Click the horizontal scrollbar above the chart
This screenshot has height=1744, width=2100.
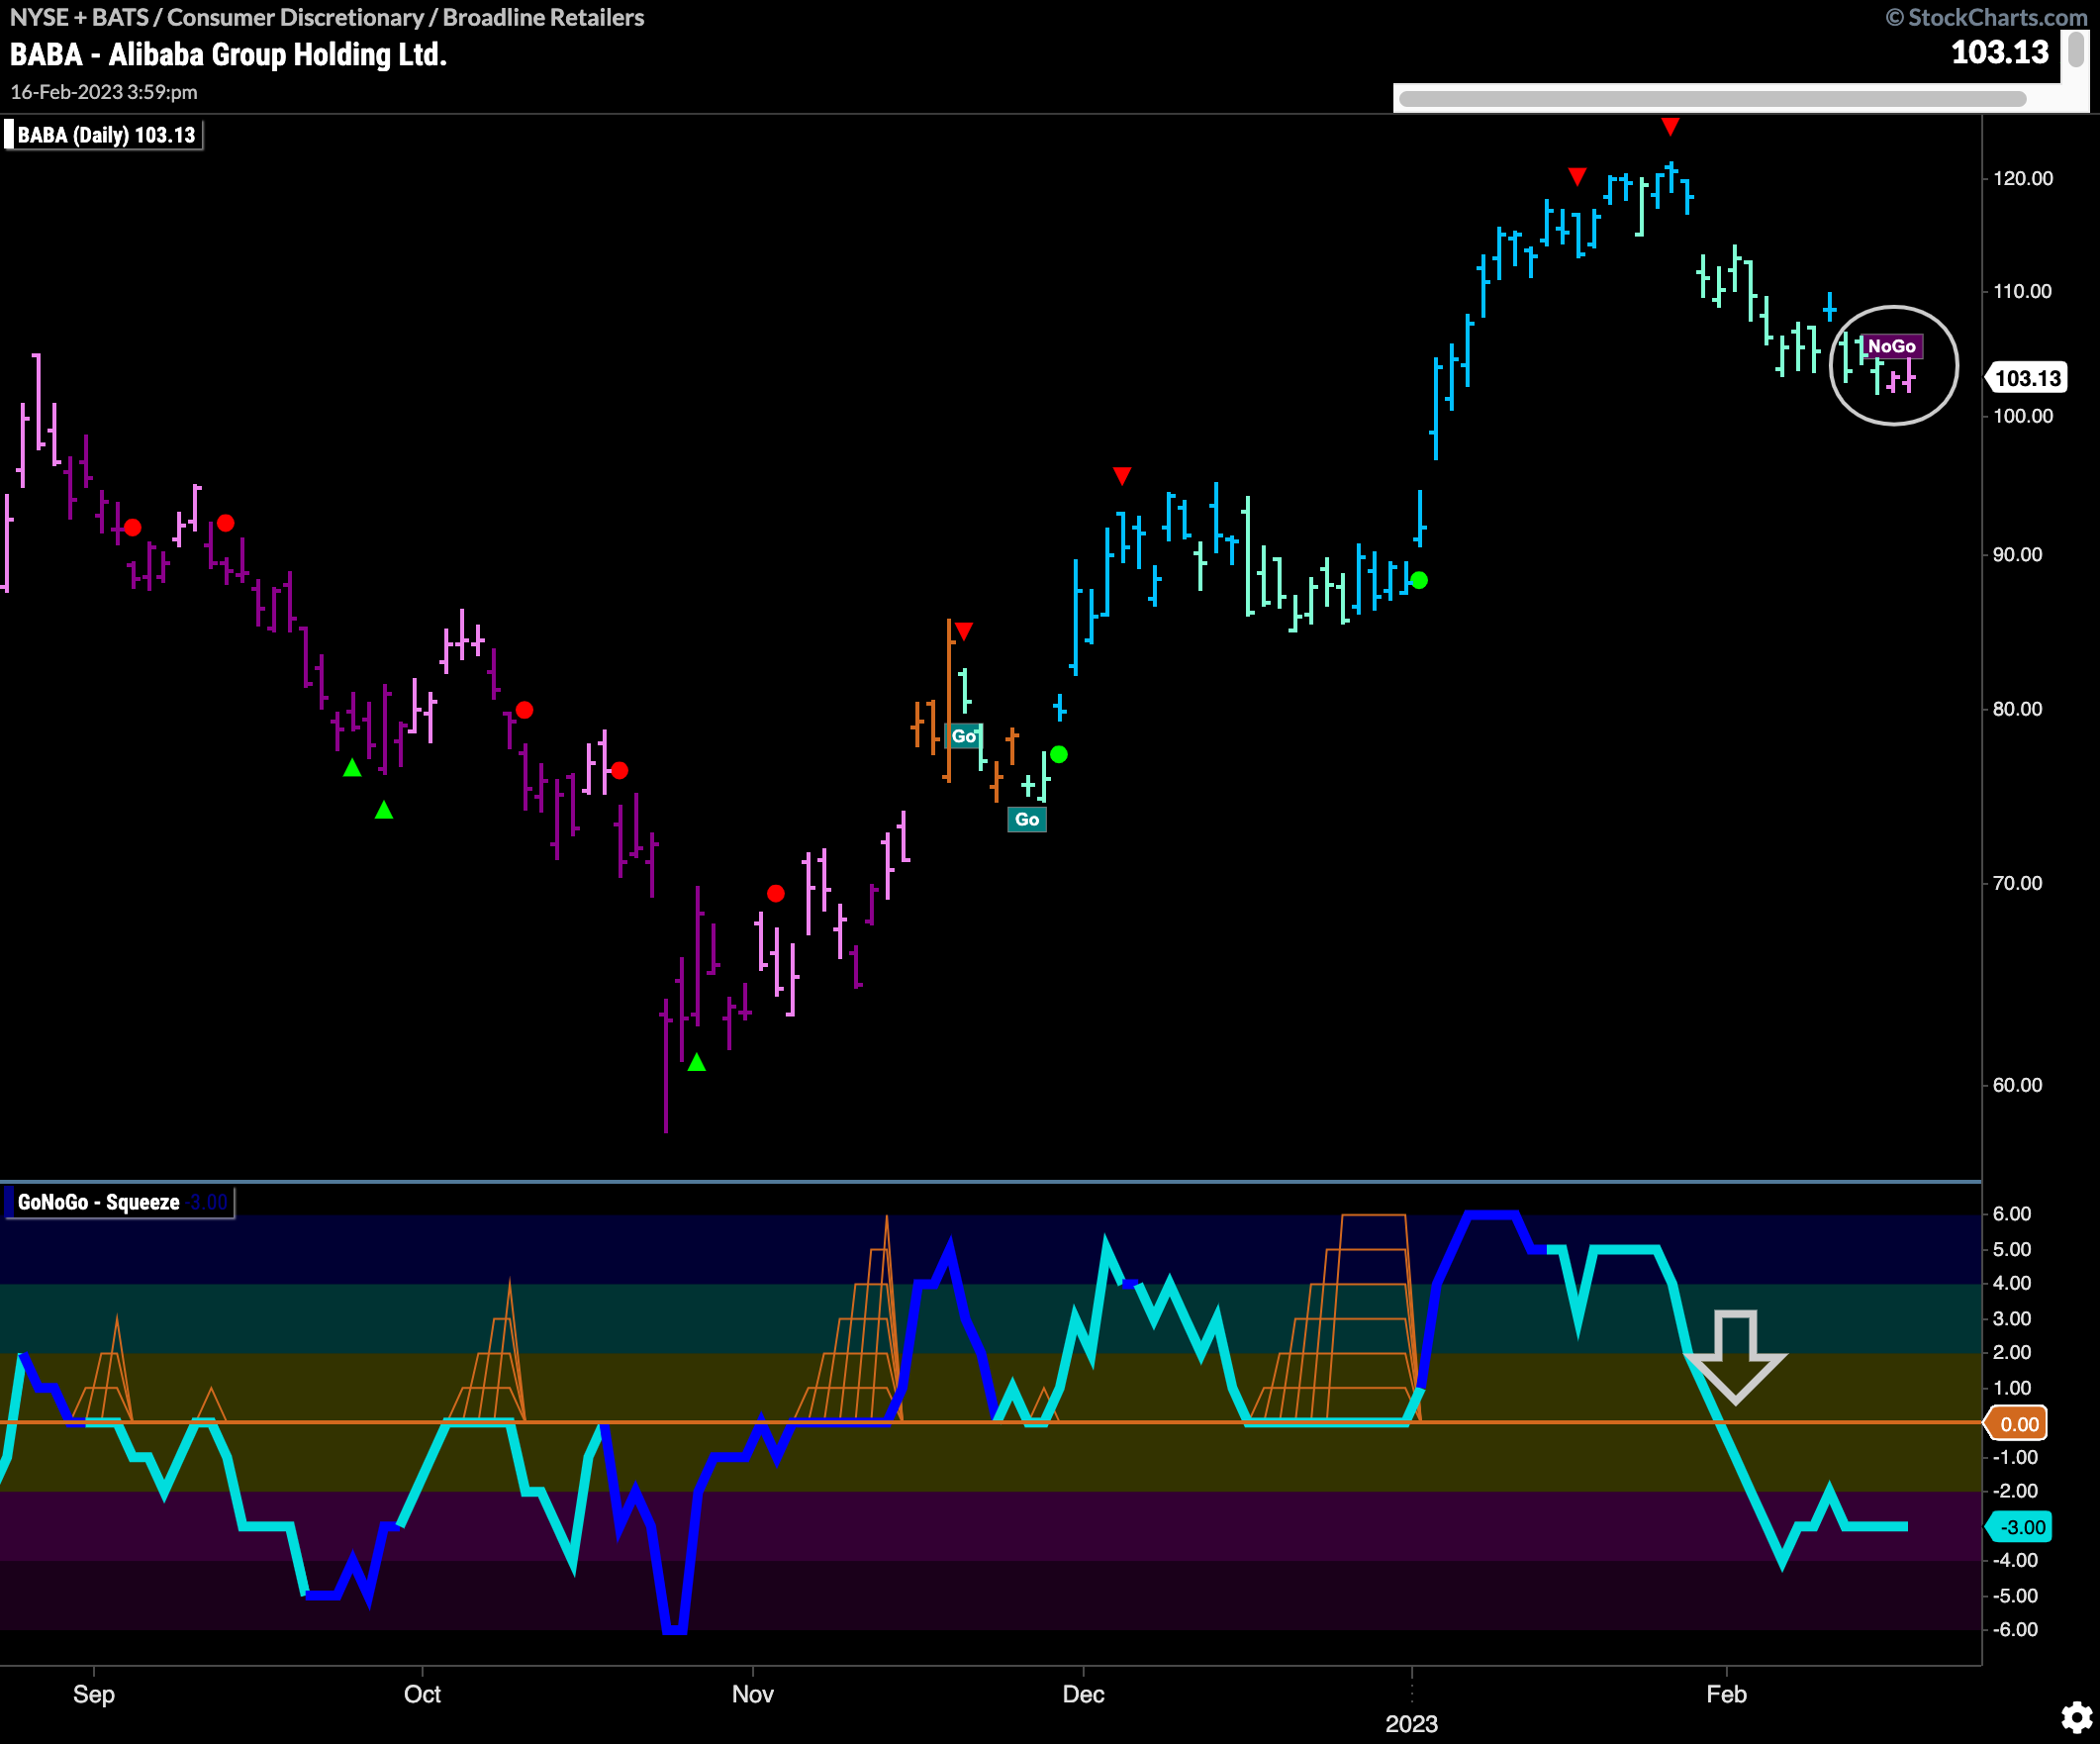pos(1712,98)
